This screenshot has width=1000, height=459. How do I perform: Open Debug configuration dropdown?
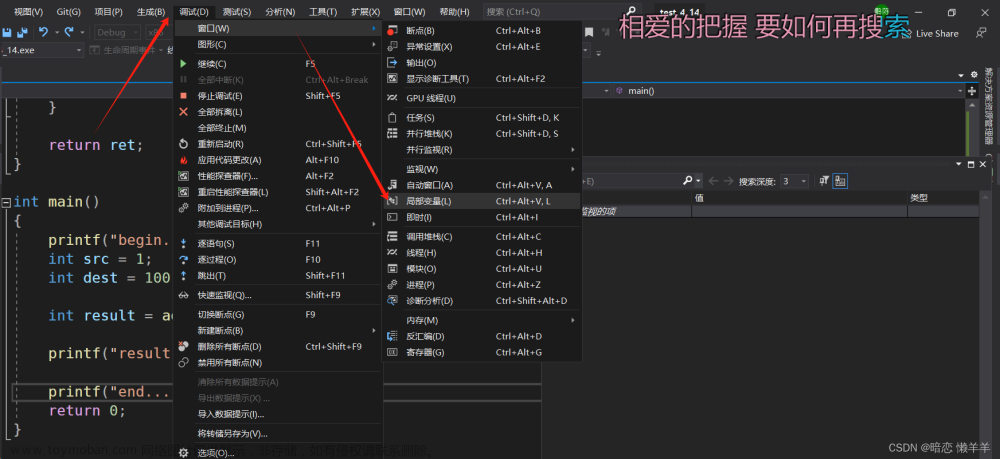[118, 32]
